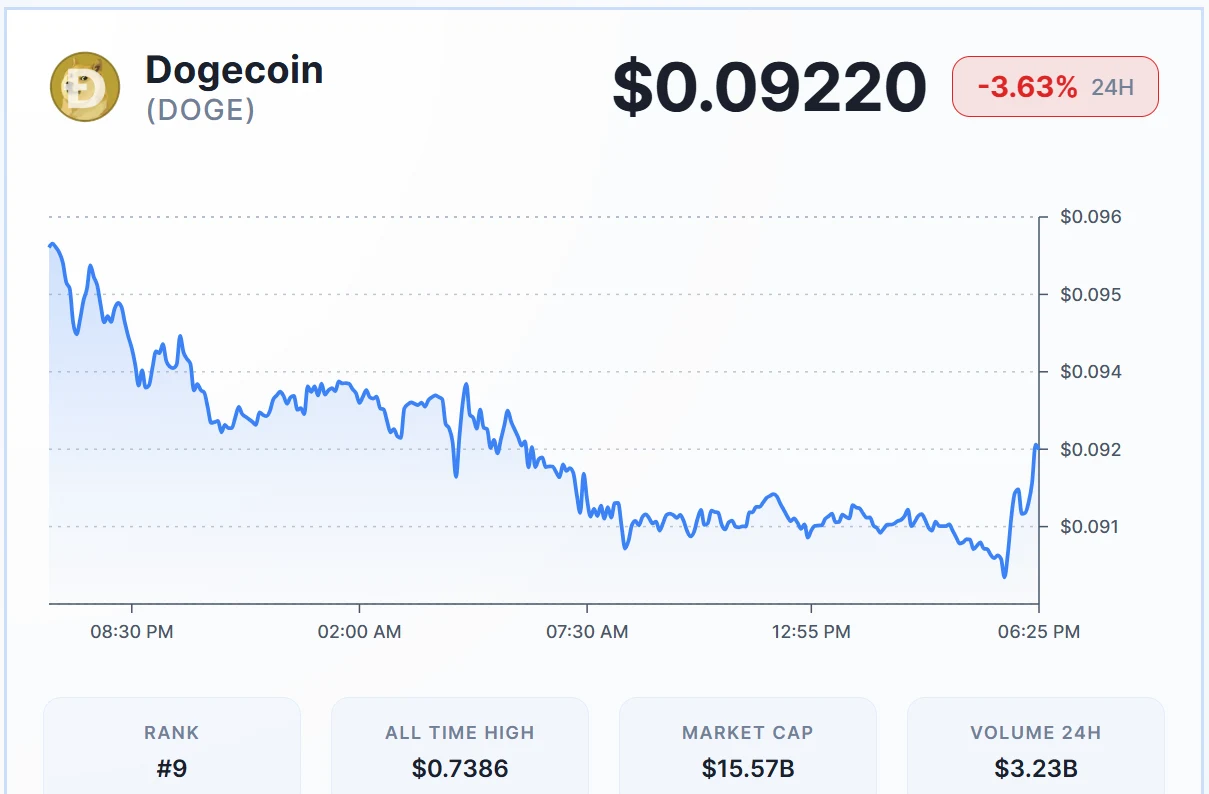Click the 08:30 PM time marker
The image size is (1209, 794).
click(132, 631)
